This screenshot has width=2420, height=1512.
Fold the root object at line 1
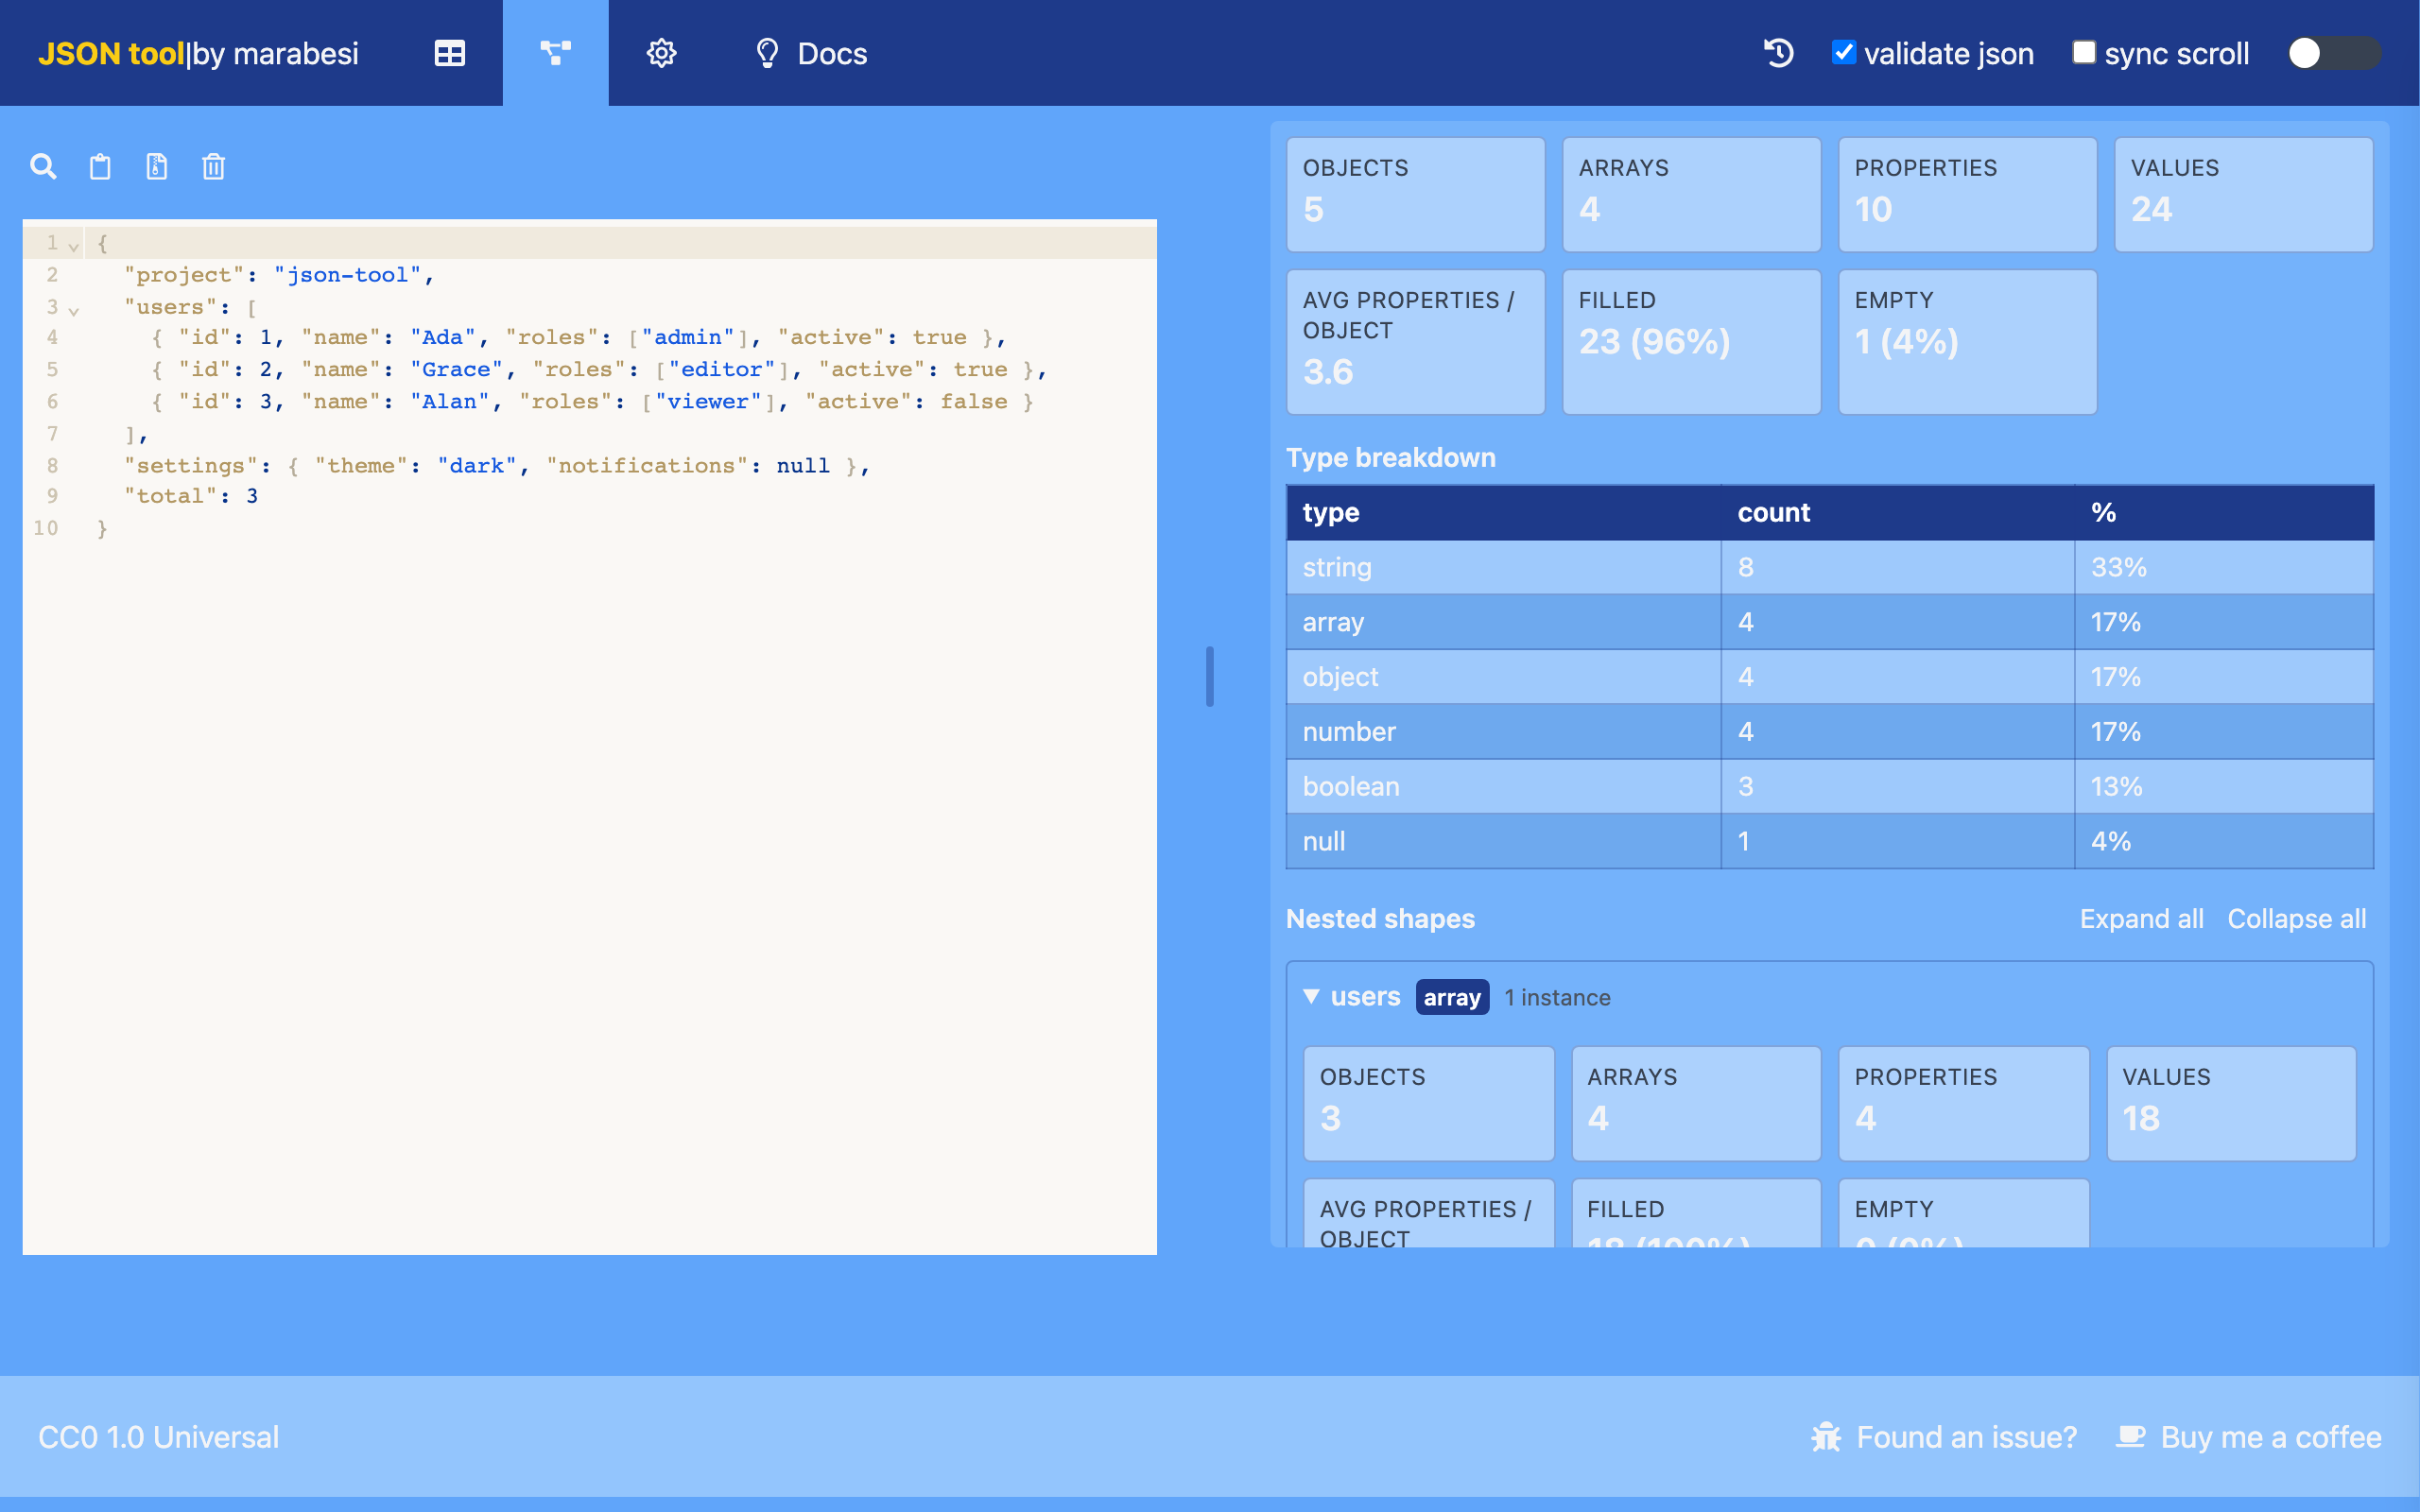pos(73,244)
